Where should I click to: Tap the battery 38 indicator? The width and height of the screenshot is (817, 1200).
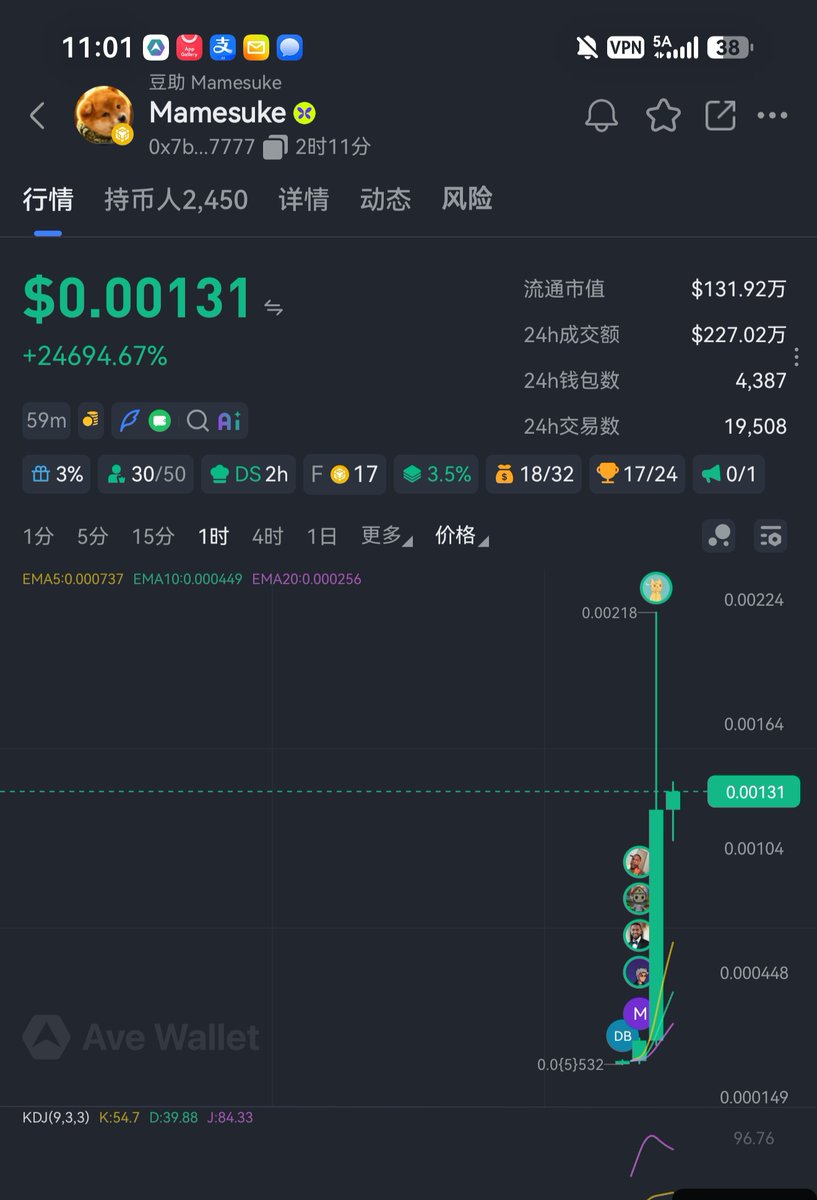(x=730, y=47)
